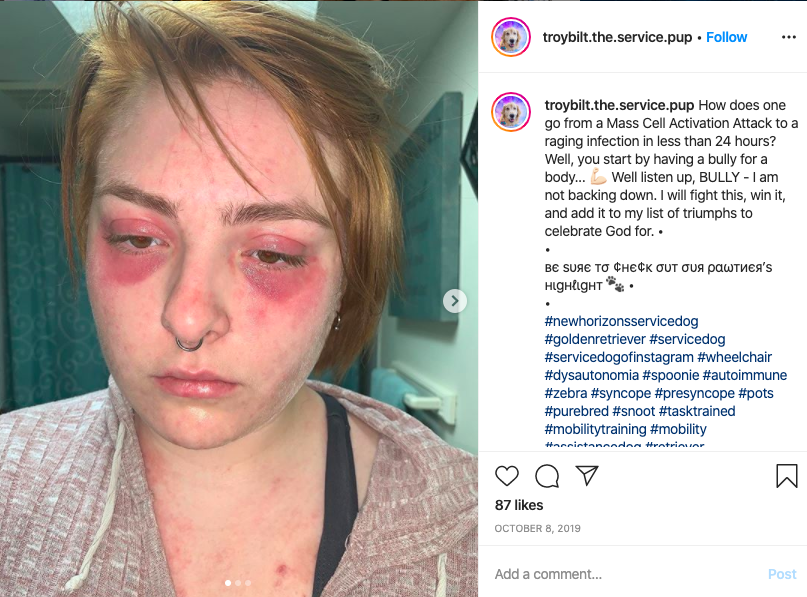Like the post with heart icon

(x=506, y=476)
